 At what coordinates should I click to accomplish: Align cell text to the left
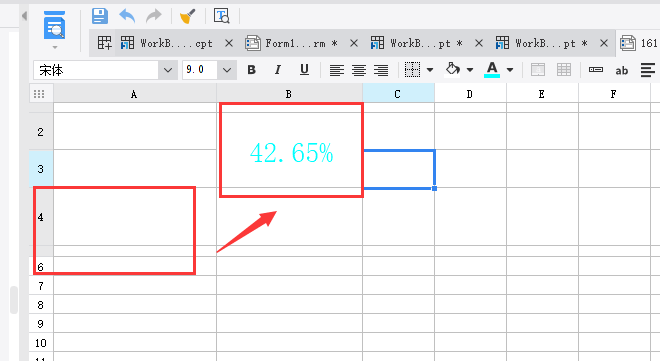(x=336, y=70)
